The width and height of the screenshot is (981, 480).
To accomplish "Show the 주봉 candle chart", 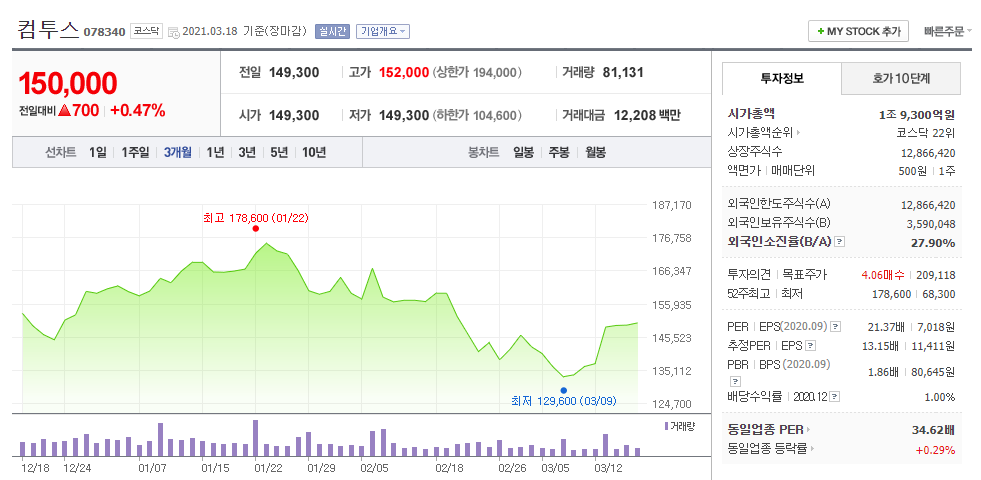I will [559, 152].
